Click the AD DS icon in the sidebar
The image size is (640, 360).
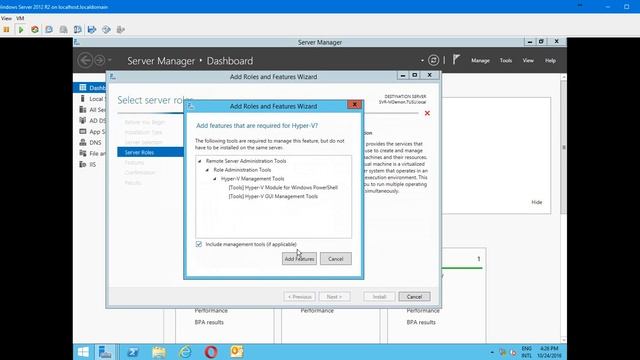[83, 120]
